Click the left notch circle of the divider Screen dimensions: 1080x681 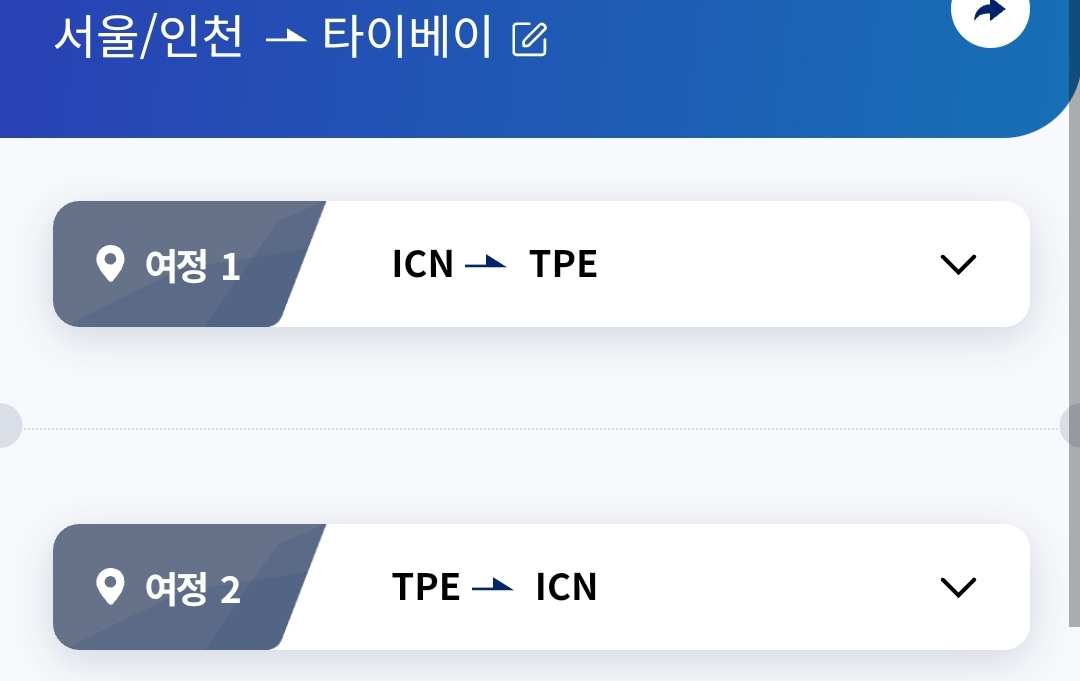pos(6,425)
